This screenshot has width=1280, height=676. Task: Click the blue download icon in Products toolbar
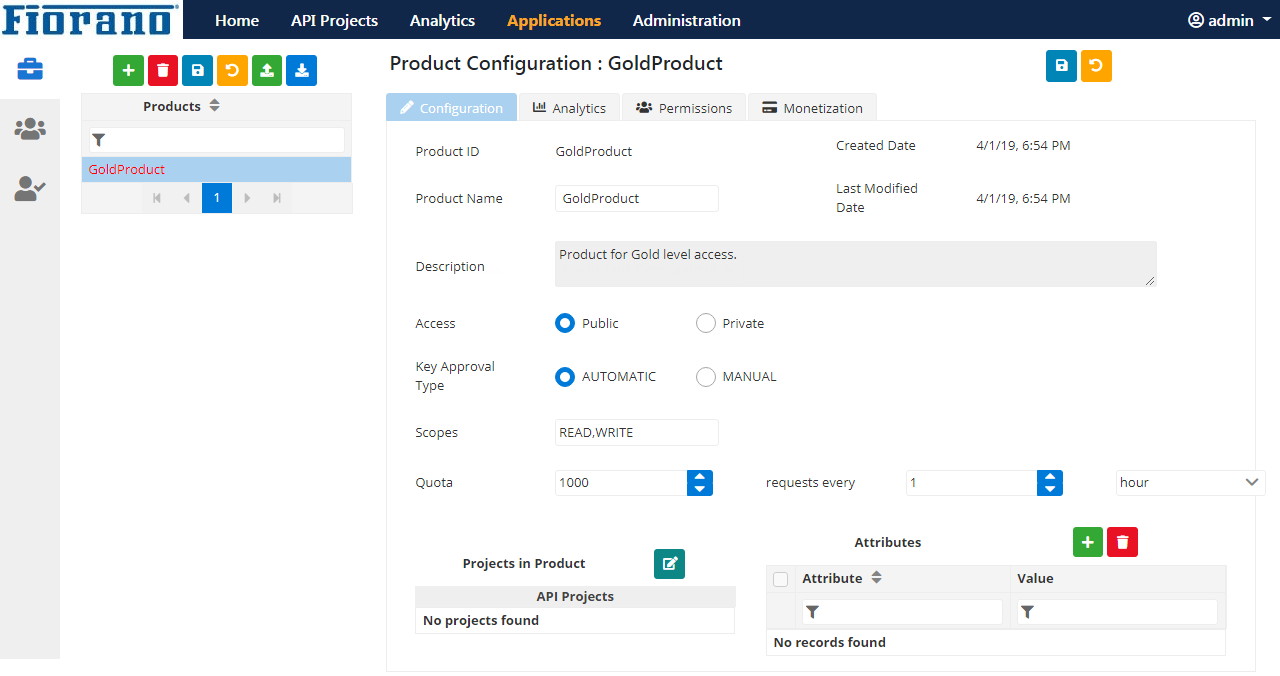(x=301, y=70)
